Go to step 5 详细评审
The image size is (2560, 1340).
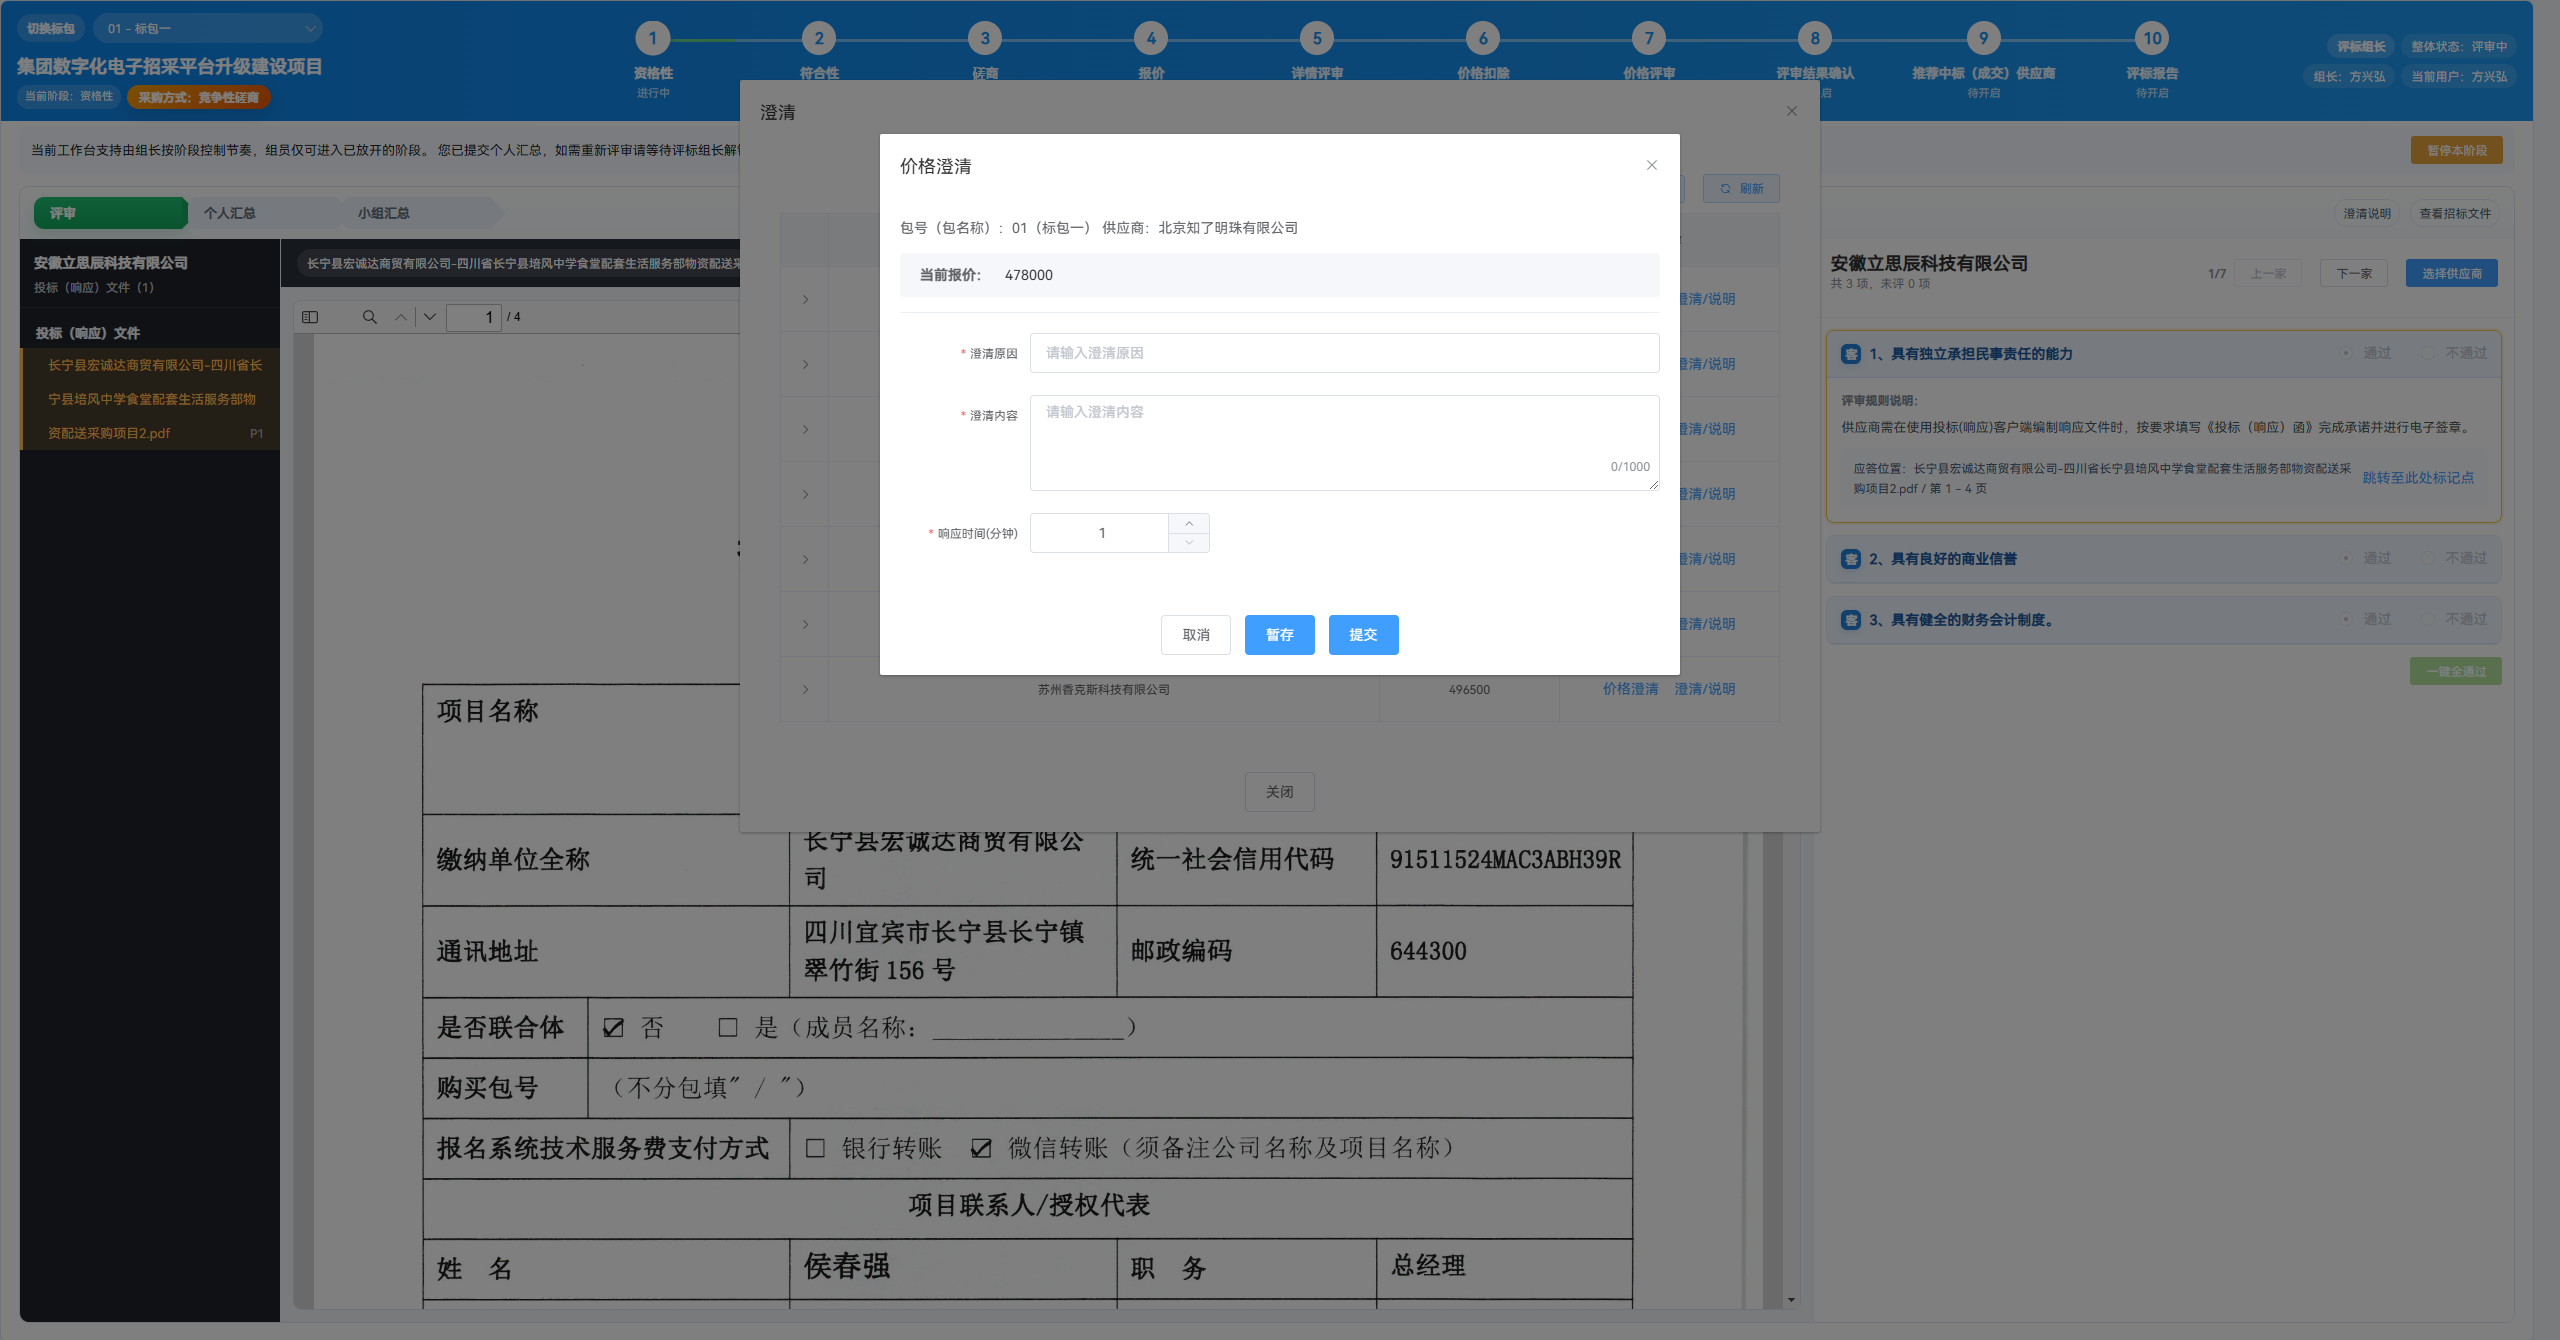coord(1317,39)
